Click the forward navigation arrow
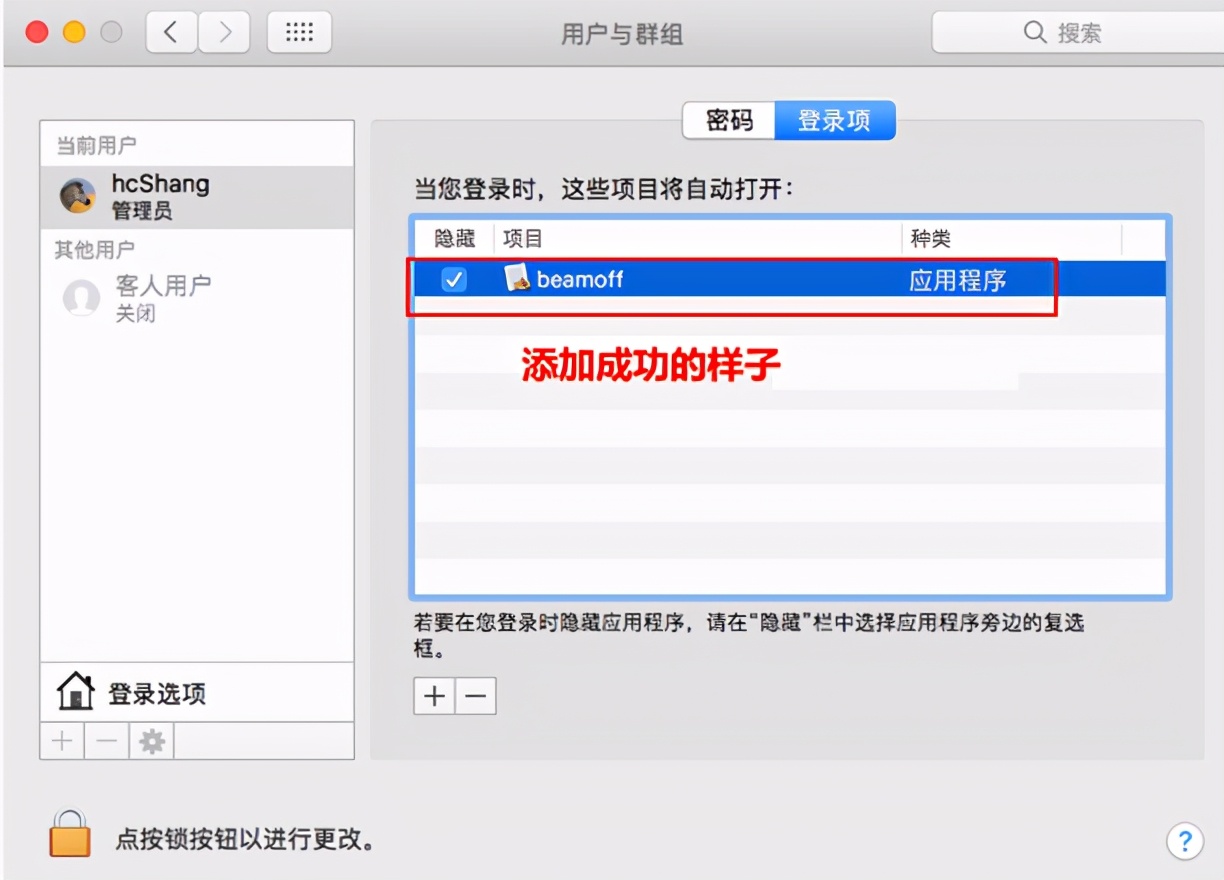 click(x=224, y=31)
